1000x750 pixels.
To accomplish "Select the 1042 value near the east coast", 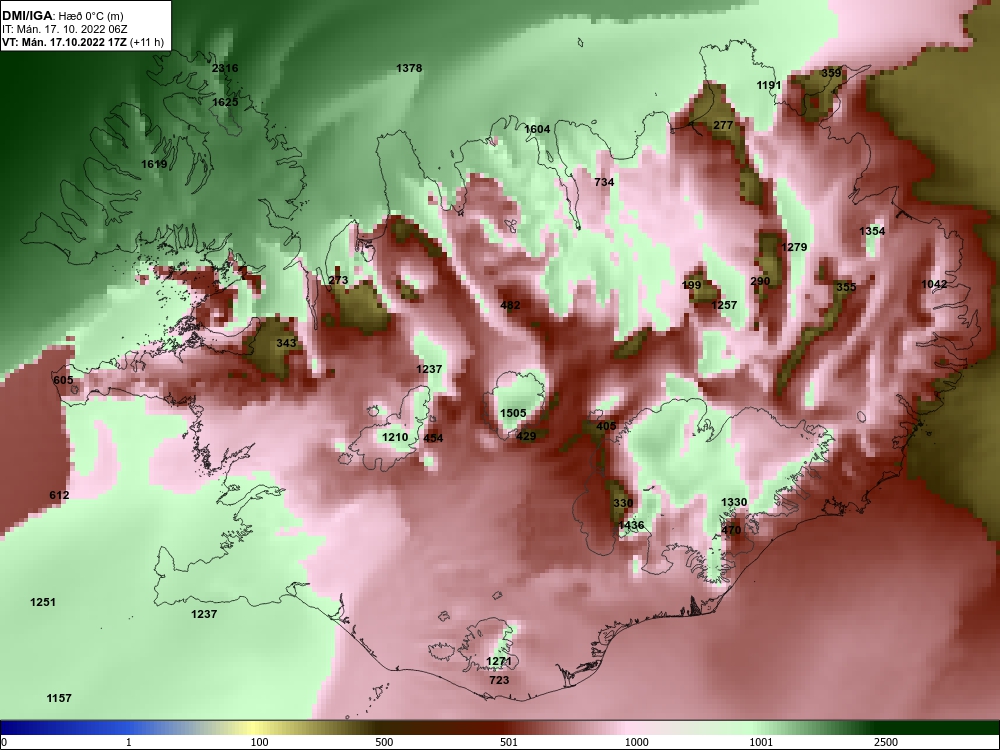I will [x=934, y=284].
